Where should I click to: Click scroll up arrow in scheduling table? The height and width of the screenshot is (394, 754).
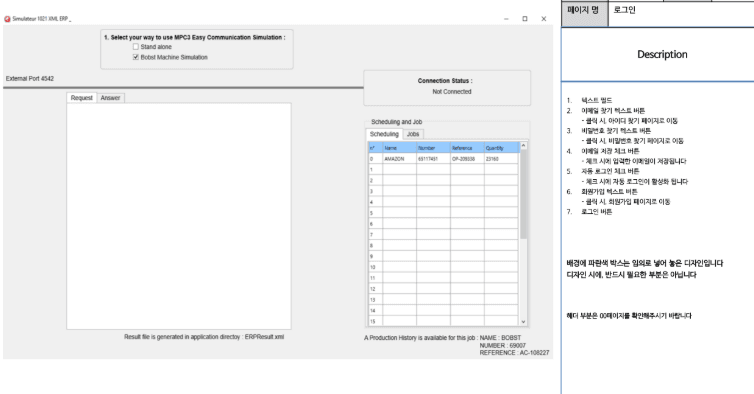tap(523, 146)
